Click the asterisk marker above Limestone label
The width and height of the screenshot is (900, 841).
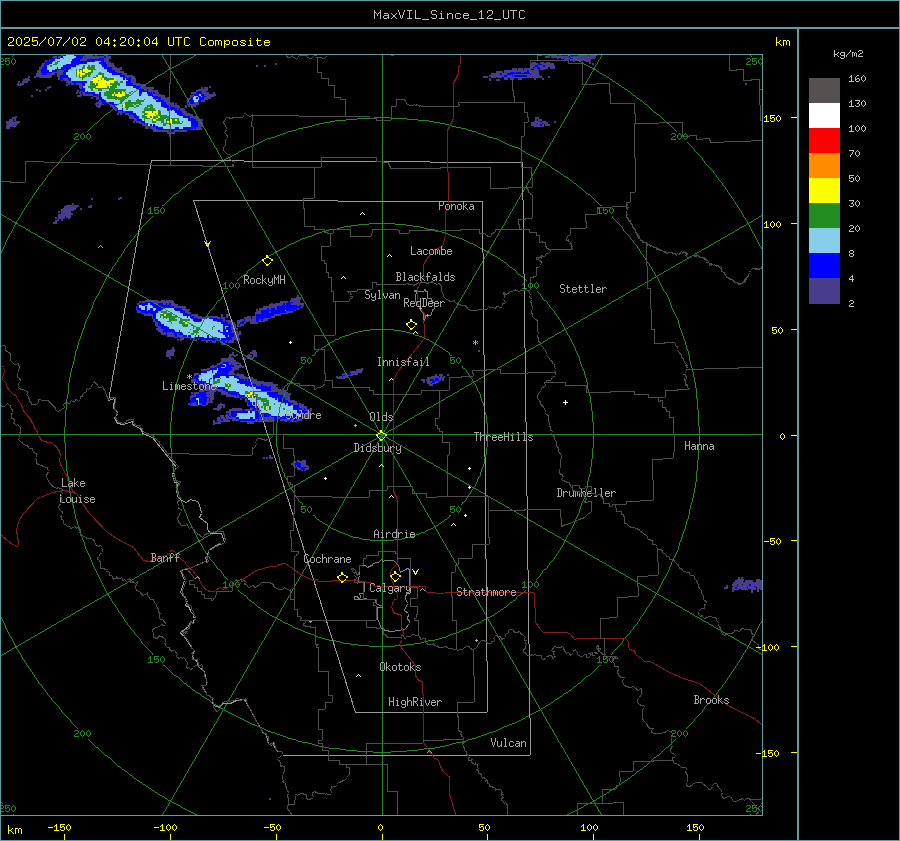tap(189, 377)
